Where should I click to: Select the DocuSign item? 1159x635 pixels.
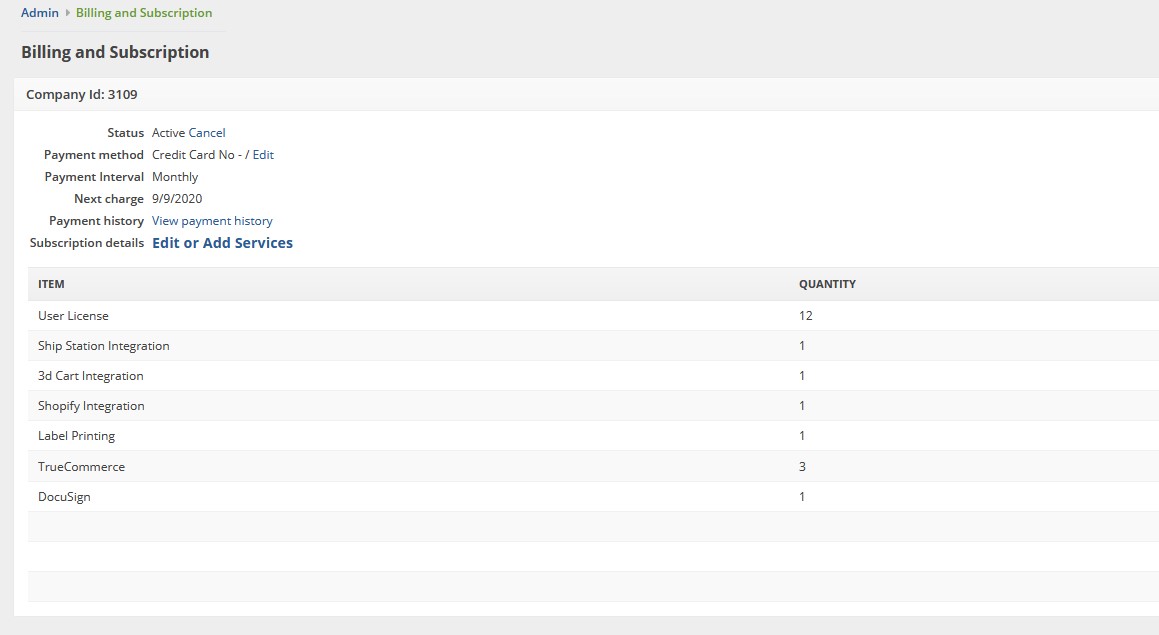64,497
